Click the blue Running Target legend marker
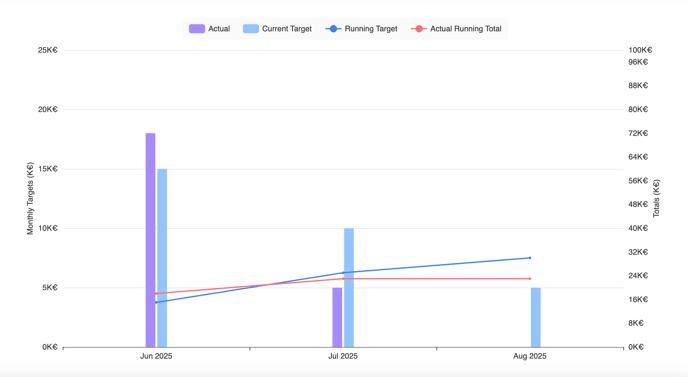The width and height of the screenshot is (688, 377). (333, 29)
